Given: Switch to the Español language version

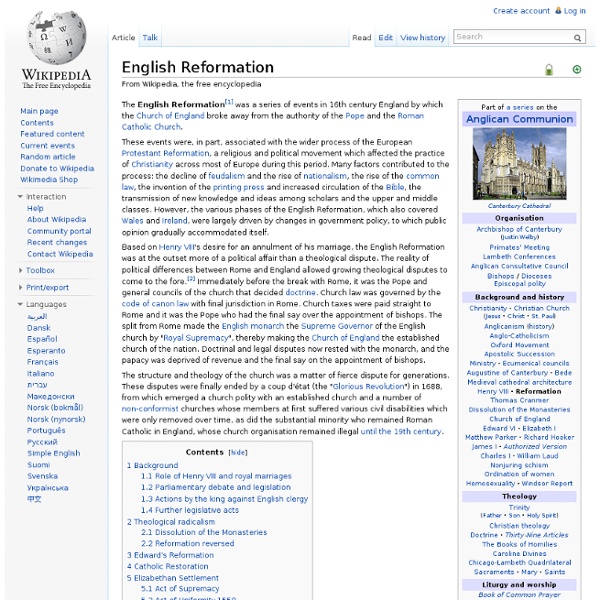Looking at the screenshot, I should pos(42,339).
